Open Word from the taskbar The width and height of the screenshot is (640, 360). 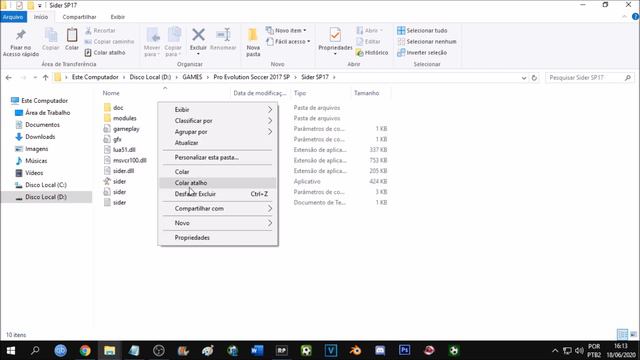point(257,351)
